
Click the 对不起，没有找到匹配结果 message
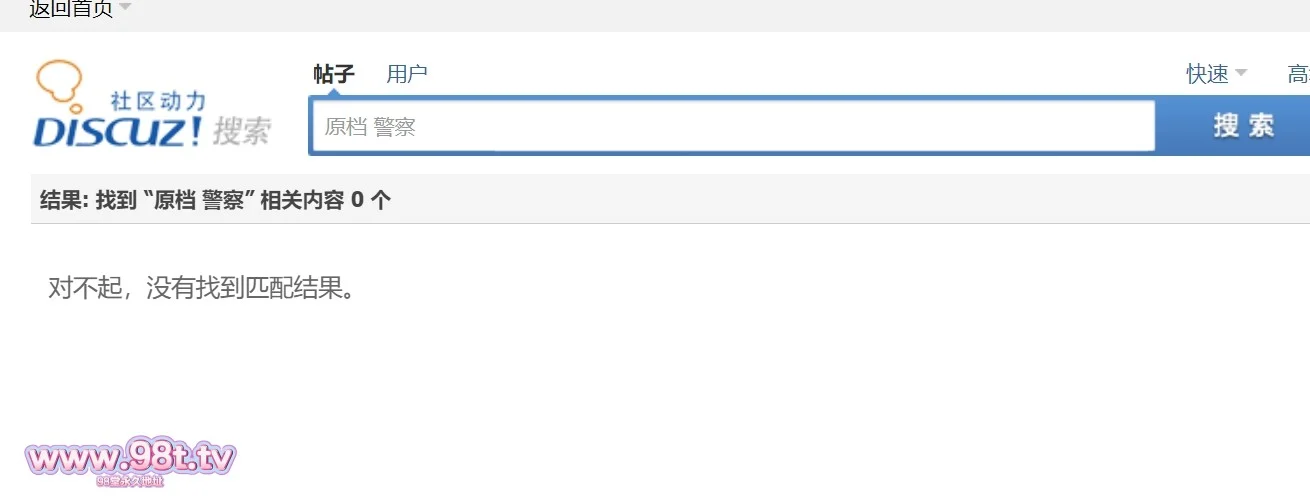tap(202, 289)
